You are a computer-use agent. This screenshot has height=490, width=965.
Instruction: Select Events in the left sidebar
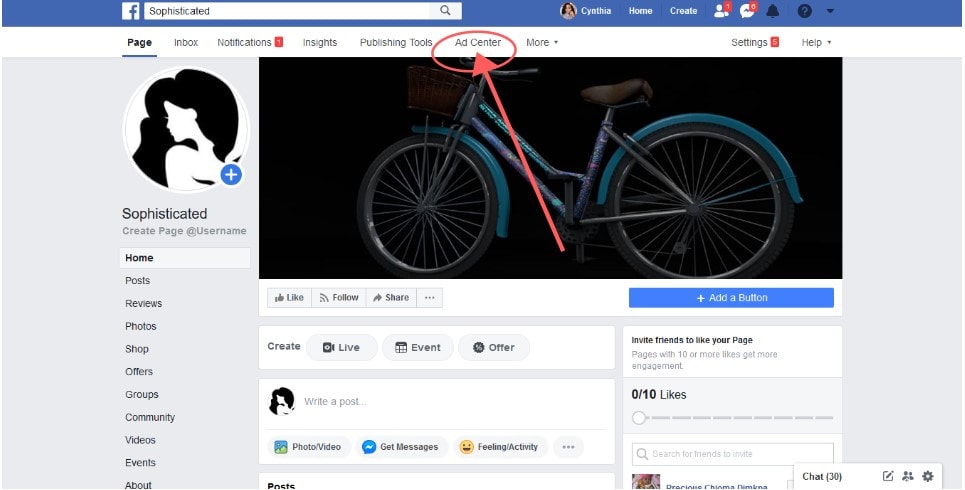(140, 463)
